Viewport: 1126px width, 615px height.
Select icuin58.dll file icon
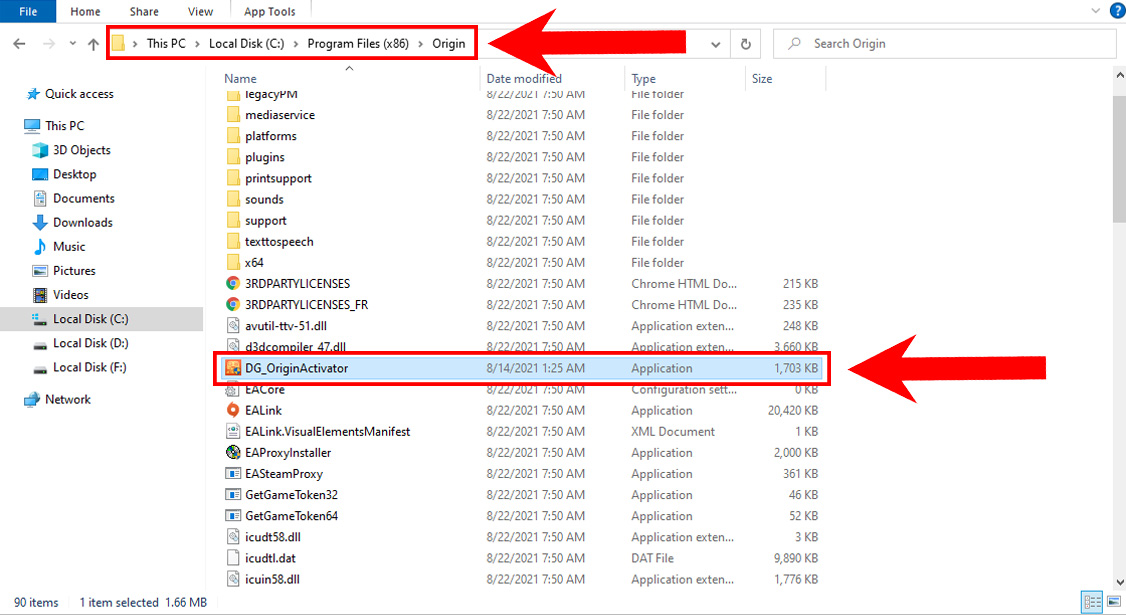tap(233, 579)
